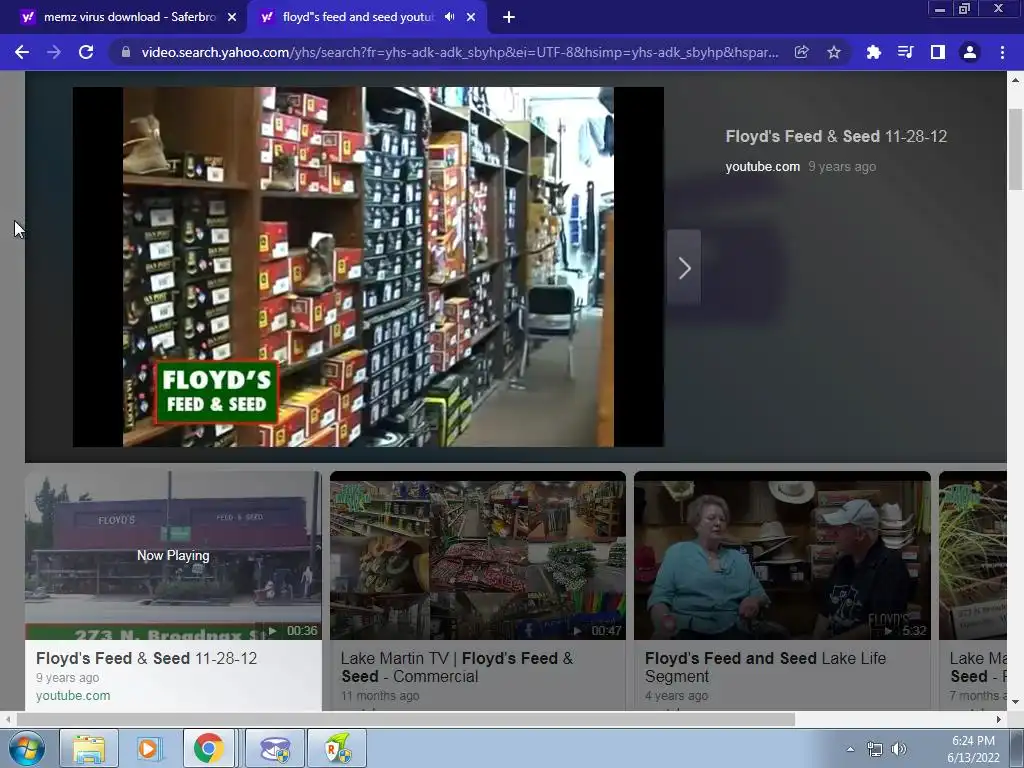The image size is (1024, 768).
Task: Click the page scroll up arrow
Action: click(x=1015, y=80)
